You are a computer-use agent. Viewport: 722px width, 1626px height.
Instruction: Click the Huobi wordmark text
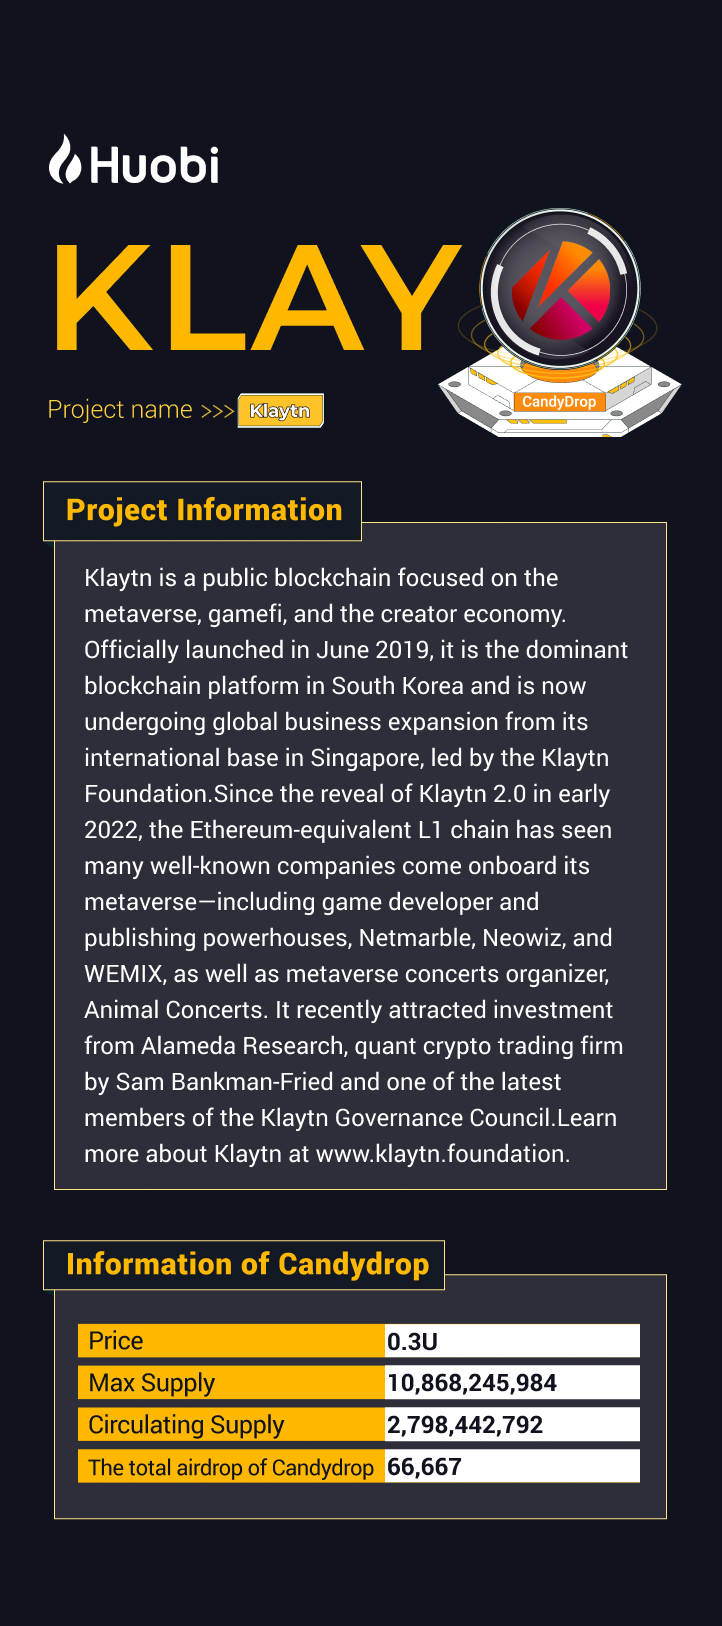click(x=154, y=165)
